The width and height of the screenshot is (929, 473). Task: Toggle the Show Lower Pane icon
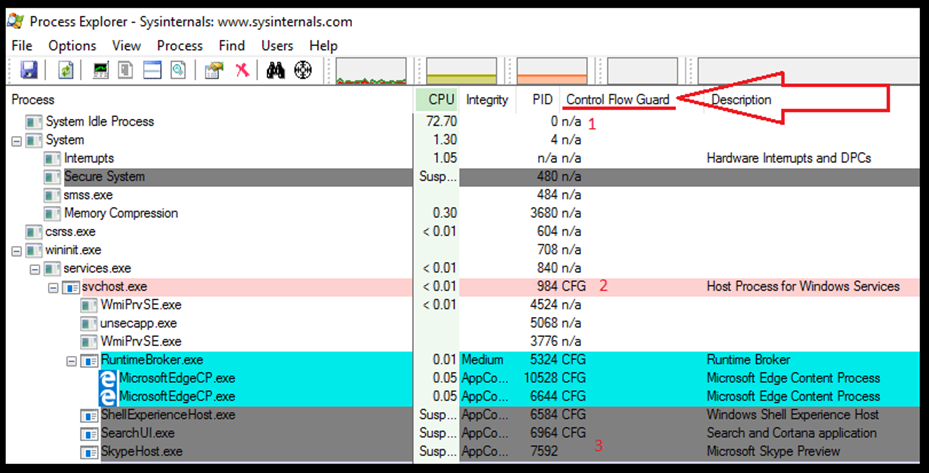pyautogui.click(x=152, y=71)
